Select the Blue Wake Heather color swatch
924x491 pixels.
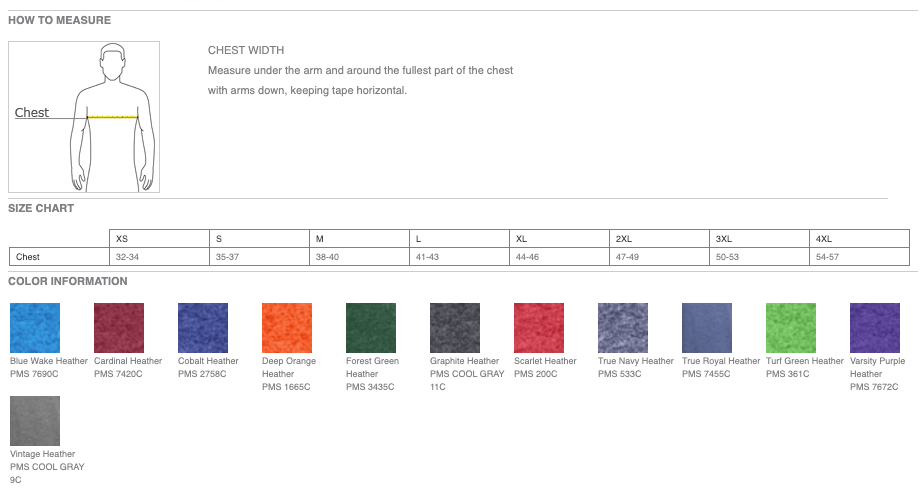35,327
